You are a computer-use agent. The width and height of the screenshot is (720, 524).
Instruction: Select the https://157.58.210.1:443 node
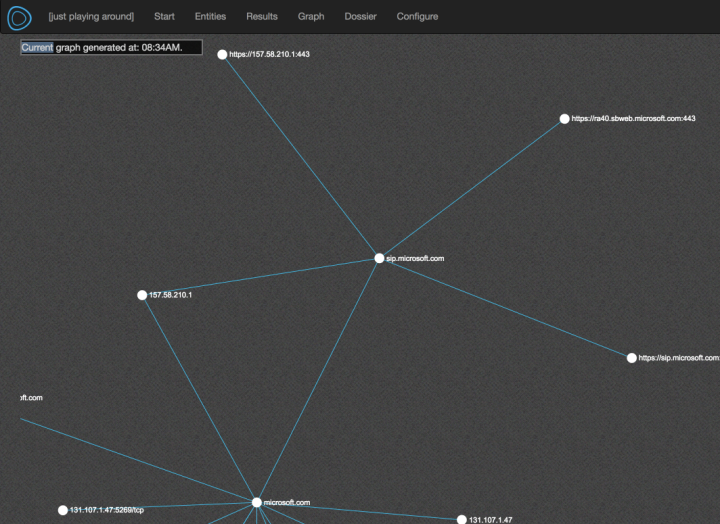coord(222,55)
